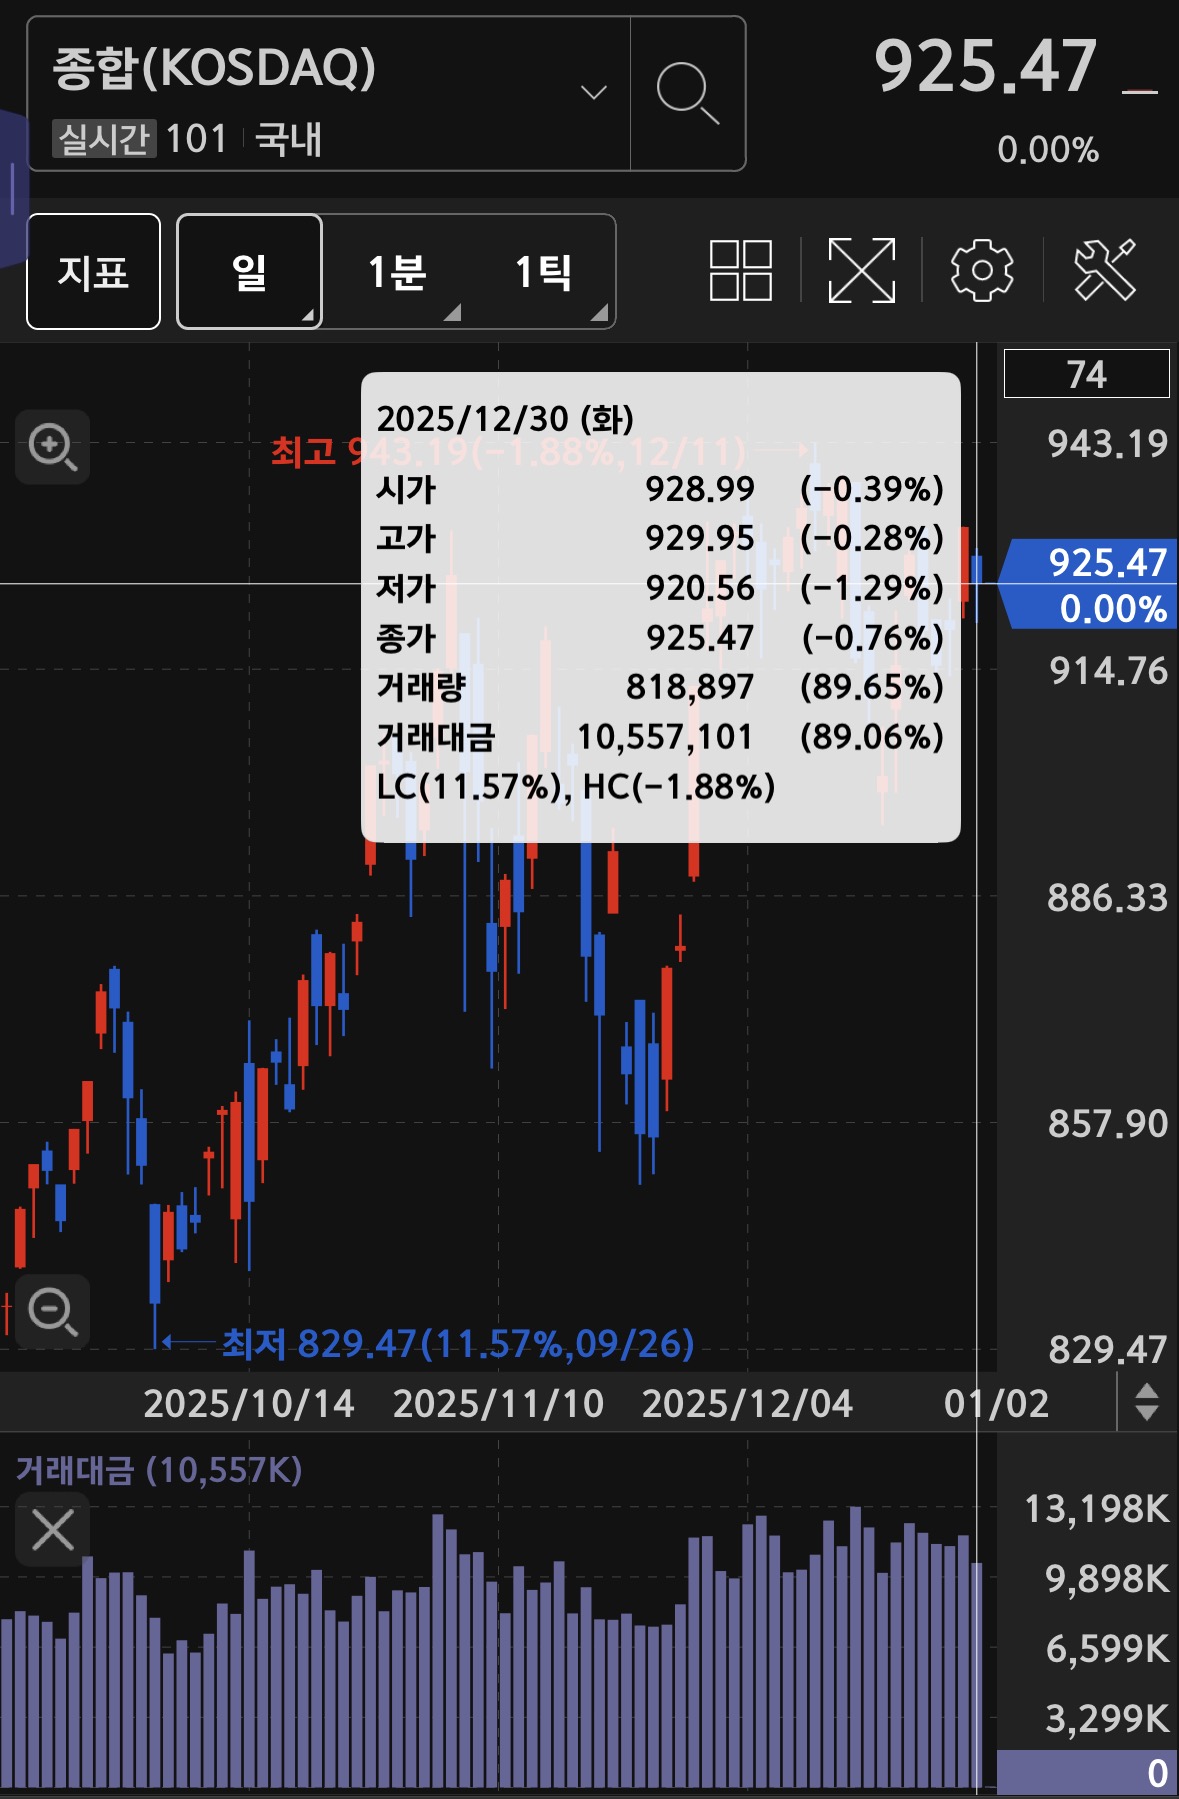The image size is (1179, 1799).
Task: Expand chart to fullscreen icon
Action: click(x=861, y=270)
